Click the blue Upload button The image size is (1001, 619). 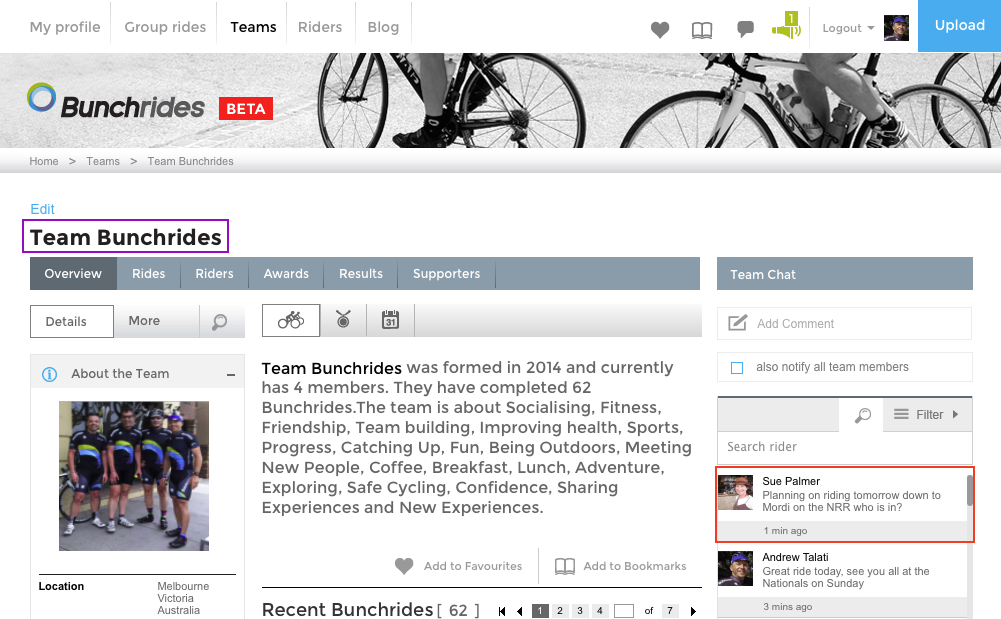click(959, 26)
